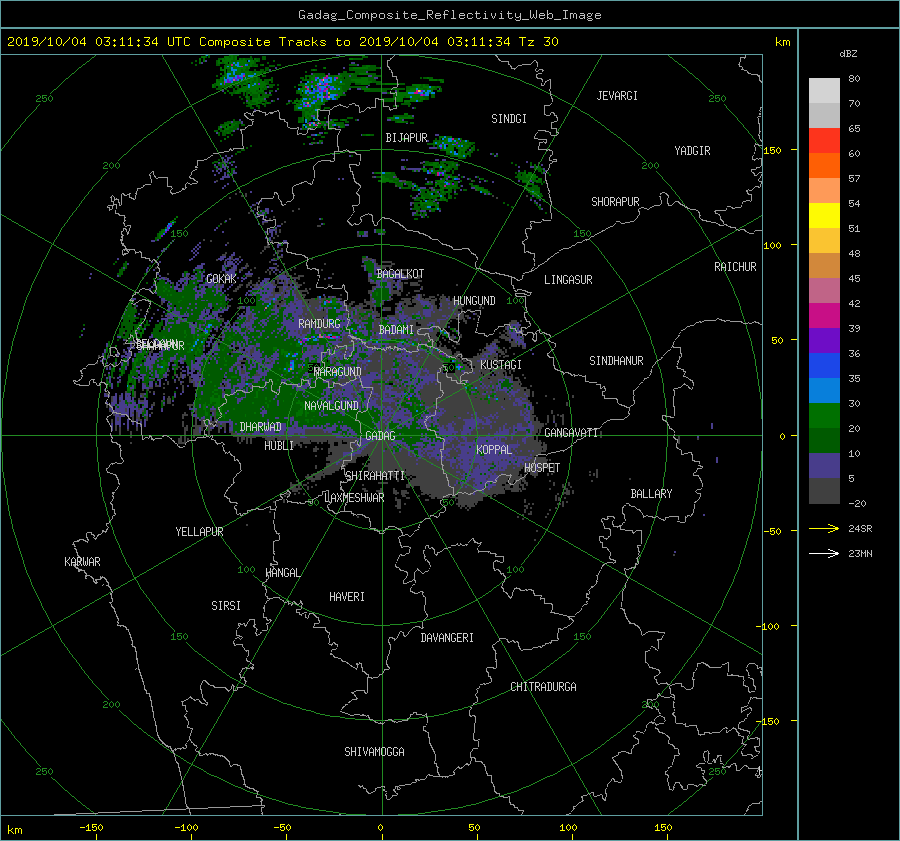The width and height of the screenshot is (900, 841).
Task: Click the Gadag Composite Reflectivity title
Action: [x=449, y=15]
